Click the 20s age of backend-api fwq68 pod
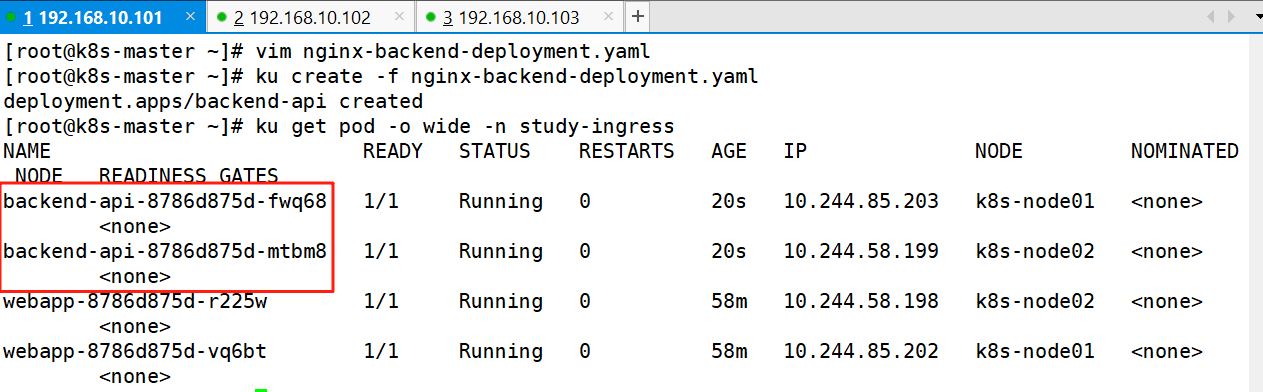The width and height of the screenshot is (1263, 392). click(x=729, y=202)
